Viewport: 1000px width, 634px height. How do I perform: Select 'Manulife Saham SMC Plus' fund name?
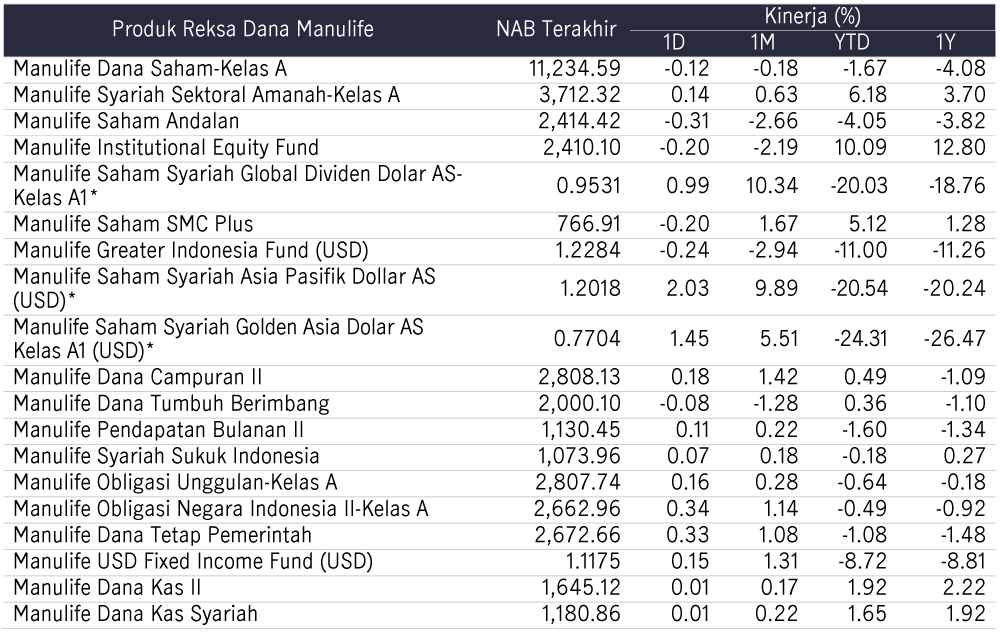[133, 225]
